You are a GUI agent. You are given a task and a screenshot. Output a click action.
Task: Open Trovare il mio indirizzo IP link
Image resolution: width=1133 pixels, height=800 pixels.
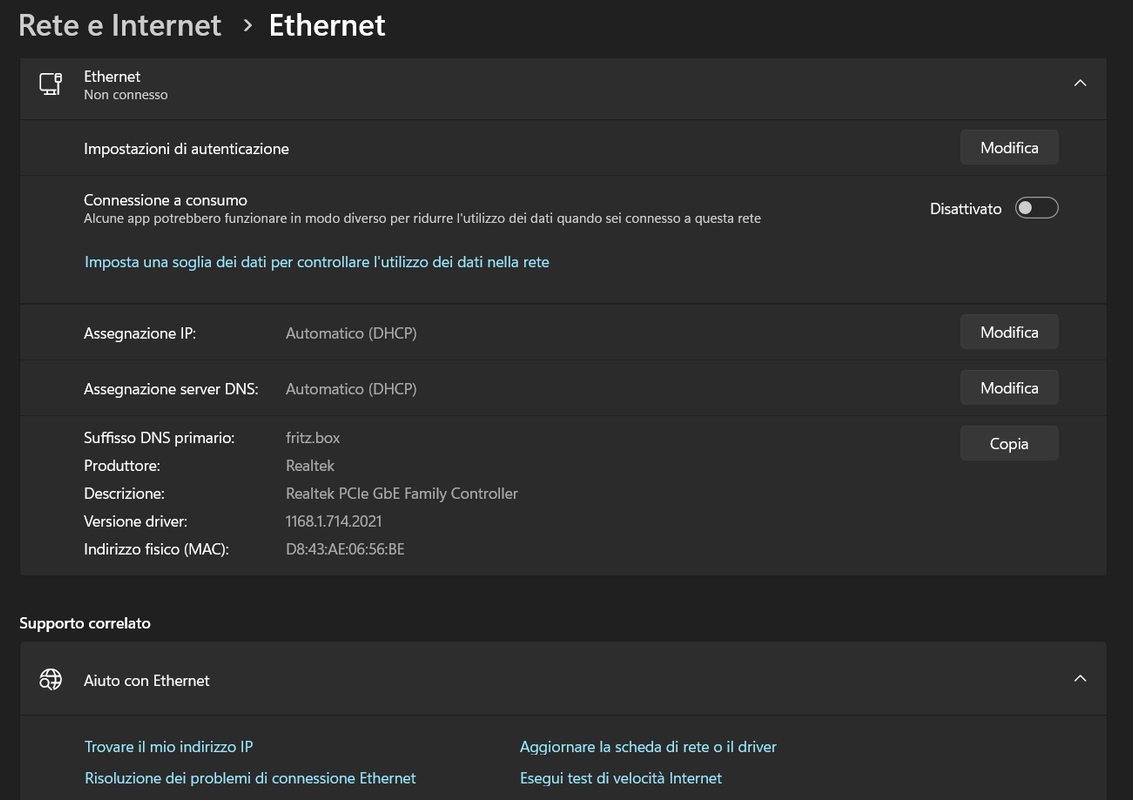pyautogui.click(x=169, y=747)
